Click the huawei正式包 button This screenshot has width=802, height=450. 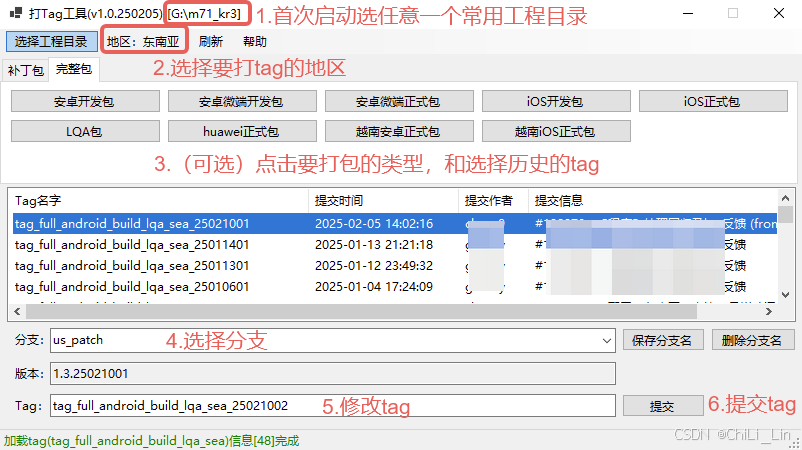pyautogui.click(x=242, y=131)
